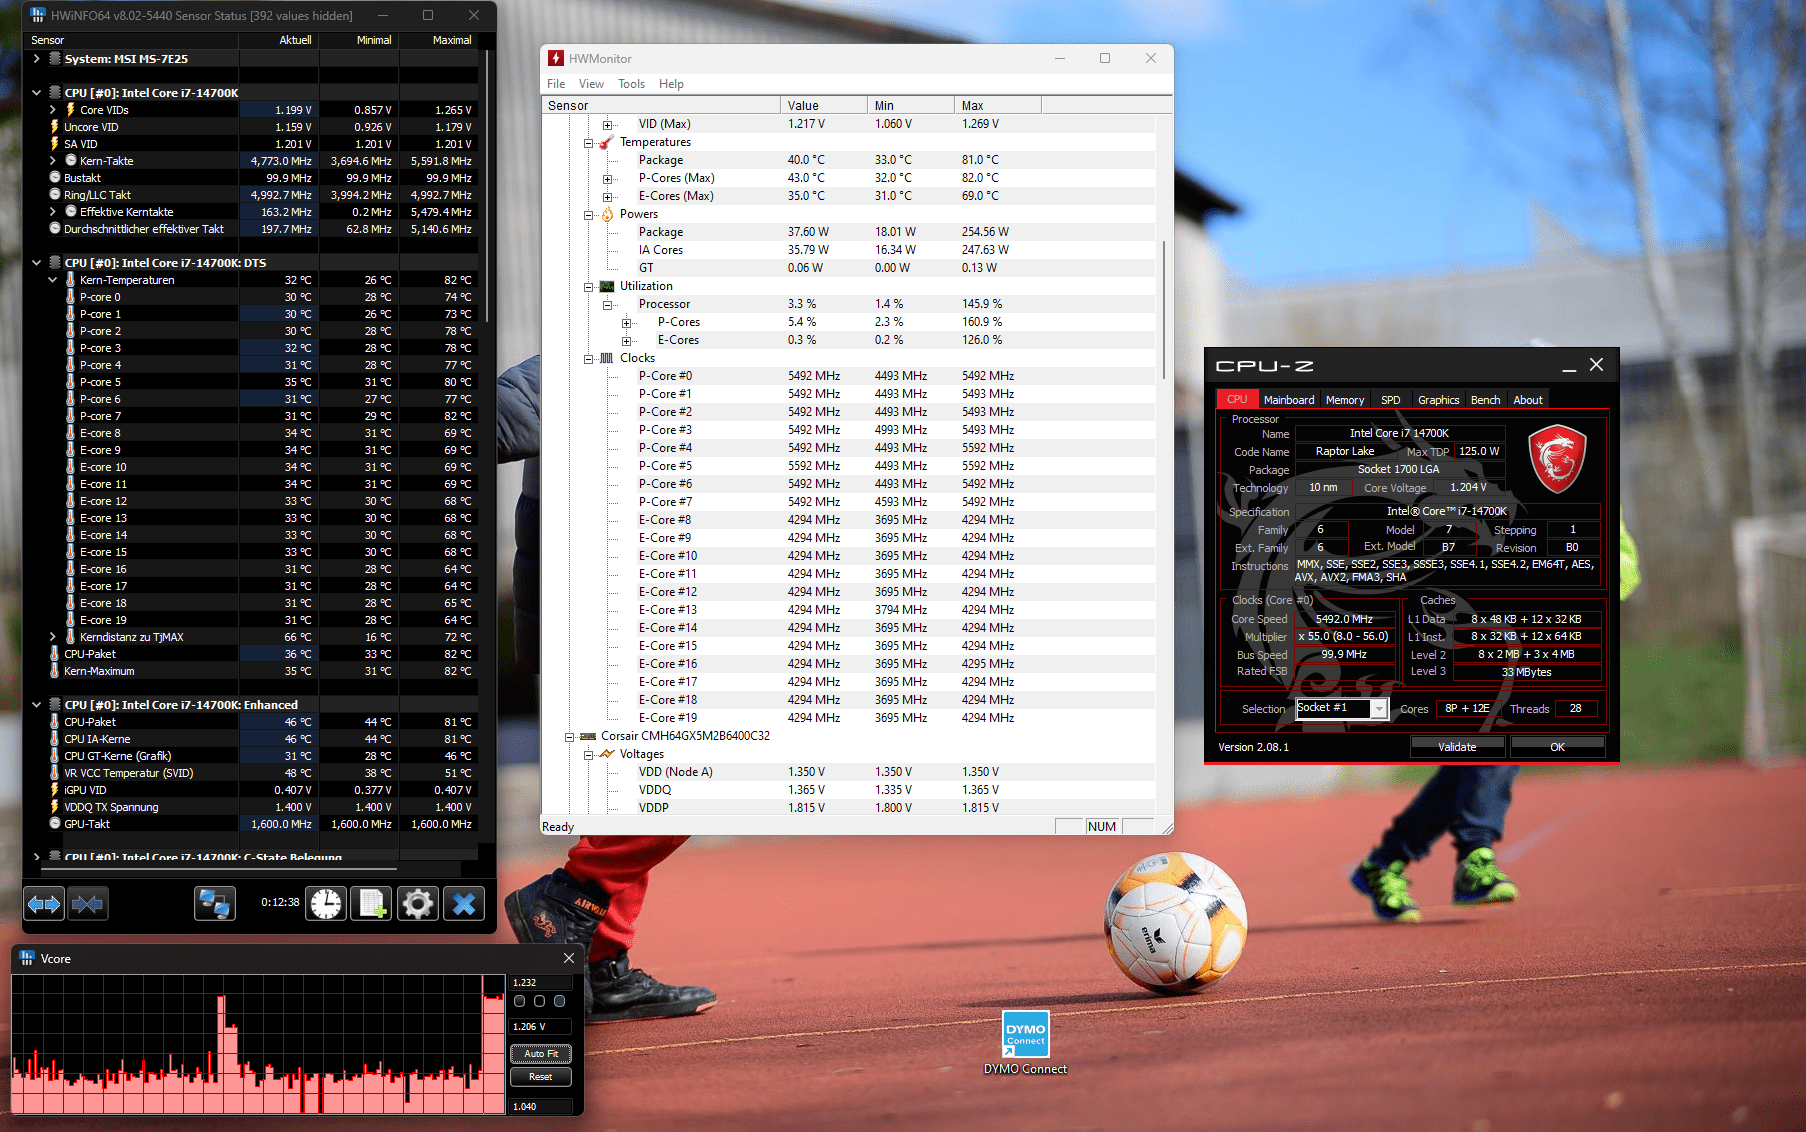The width and height of the screenshot is (1806, 1132).
Task: Click the Clocks node icon in HWMonitor
Action: click(607, 358)
